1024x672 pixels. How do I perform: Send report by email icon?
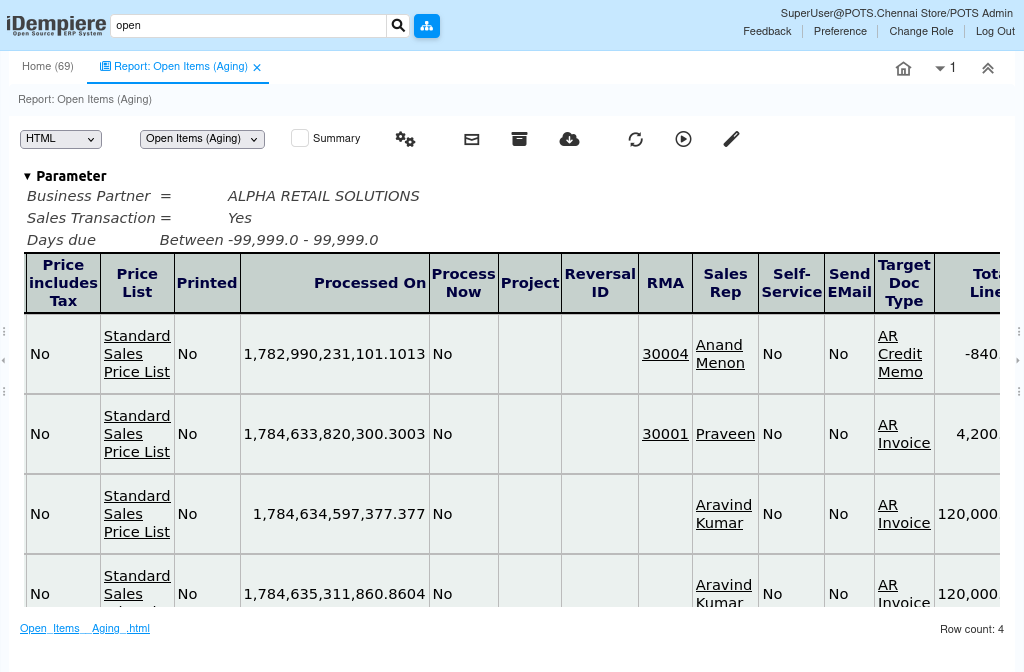tap(472, 139)
